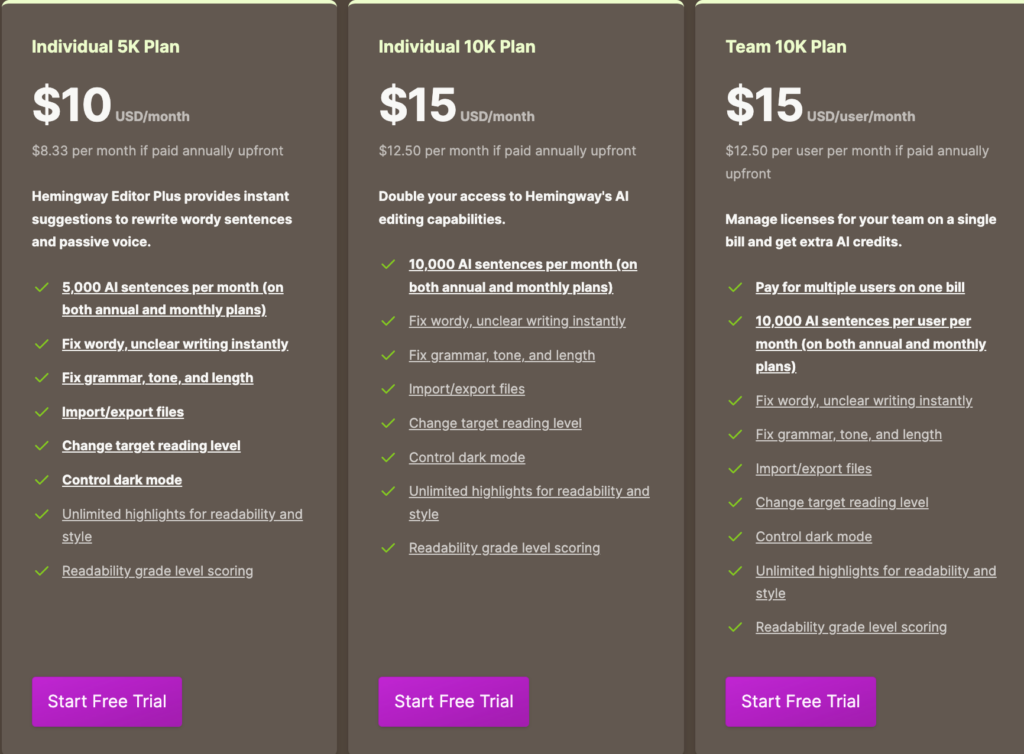This screenshot has height=754, width=1024.
Task: Click checkmark next to Import/export files in Individual 10K
Action: point(389,389)
